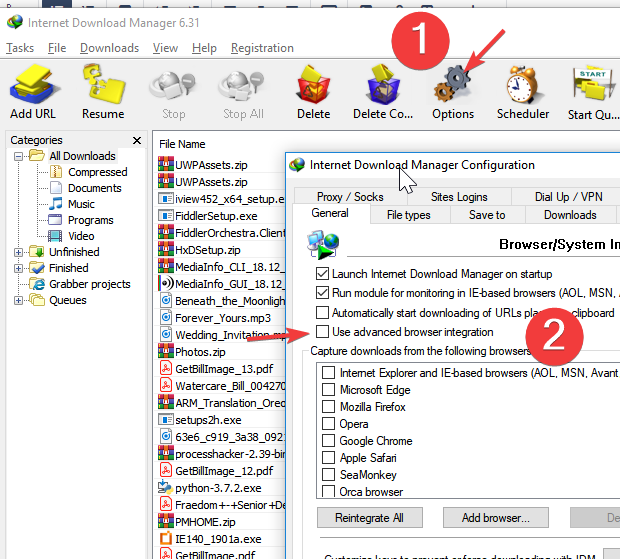Screen dimensions: 620x559
Task: Uncheck Launch Internet Download Manager on startup
Action: tap(322, 274)
